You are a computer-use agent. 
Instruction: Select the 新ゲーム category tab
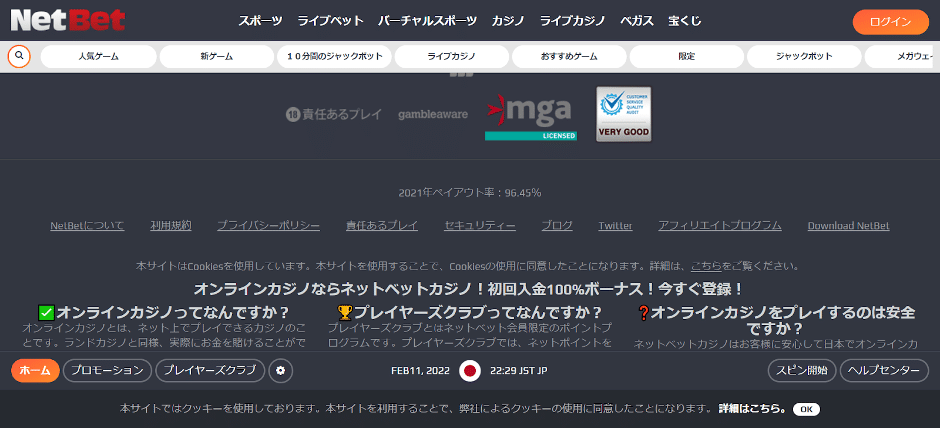coord(216,57)
